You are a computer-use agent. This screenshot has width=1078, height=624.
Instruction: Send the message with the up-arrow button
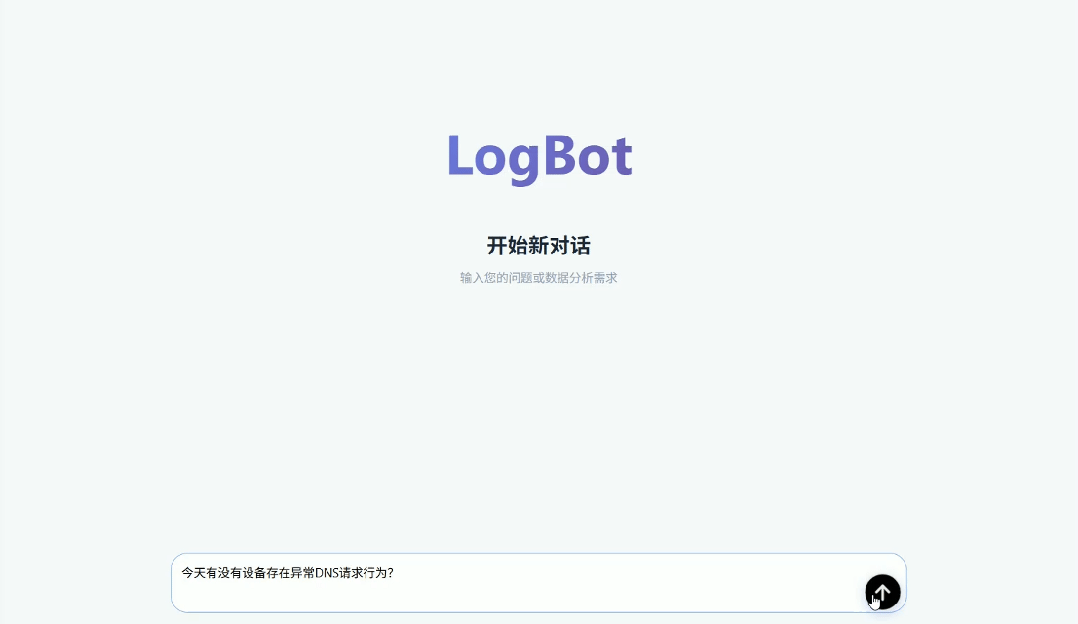pyautogui.click(x=883, y=592)
